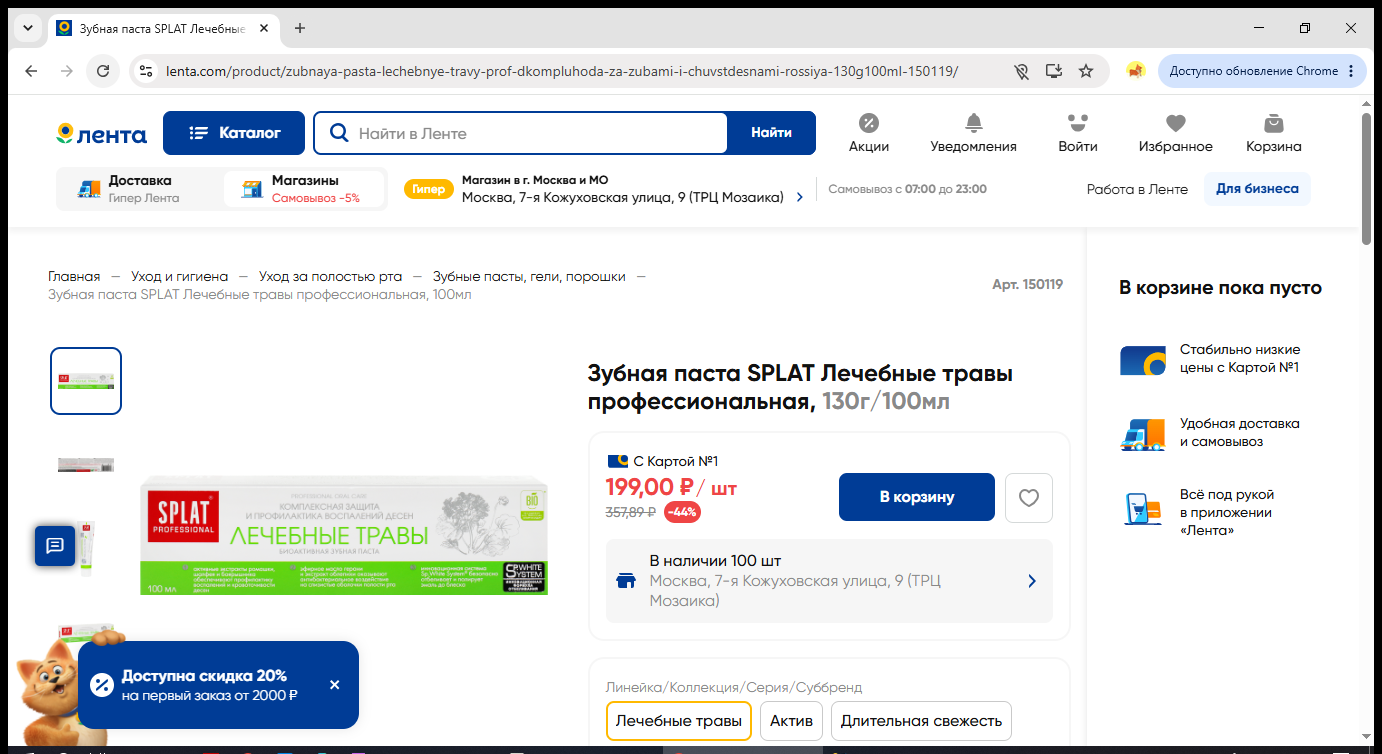
Task: Click the old price 357,89 ₽
Action: pyautogui.click(x=631, y=512)
